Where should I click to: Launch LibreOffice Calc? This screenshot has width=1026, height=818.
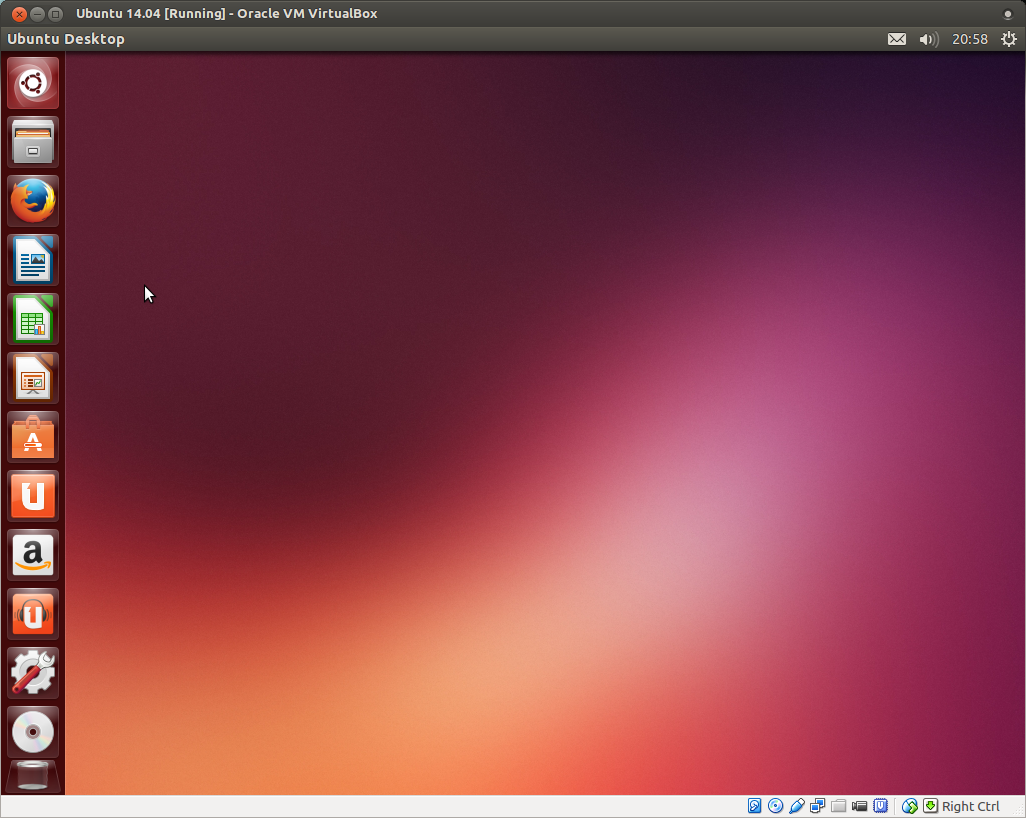[33, 318]
